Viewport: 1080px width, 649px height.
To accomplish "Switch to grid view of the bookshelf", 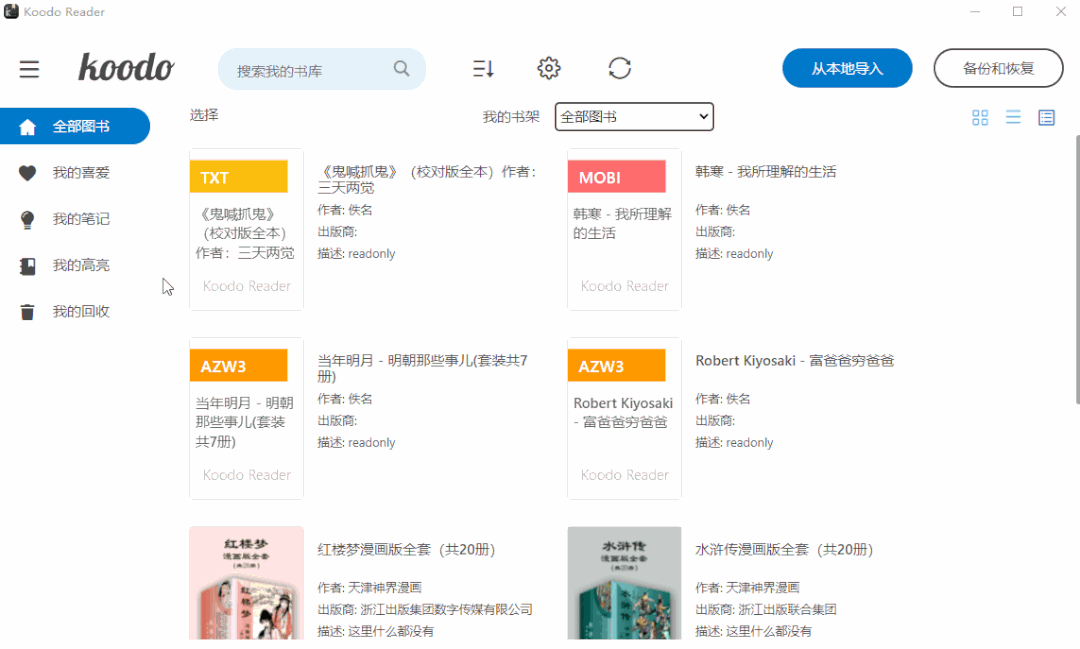I will (980, 117).
